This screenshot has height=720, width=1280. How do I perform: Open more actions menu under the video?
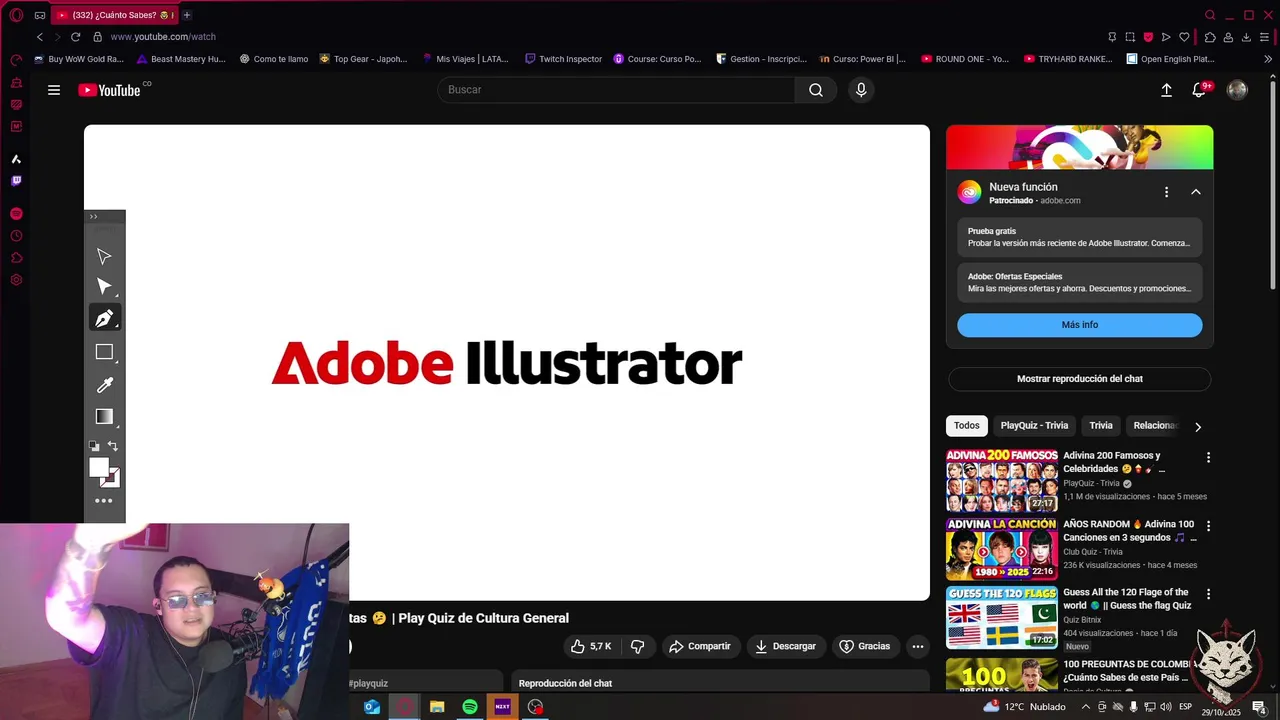click(x=917, y=646)
